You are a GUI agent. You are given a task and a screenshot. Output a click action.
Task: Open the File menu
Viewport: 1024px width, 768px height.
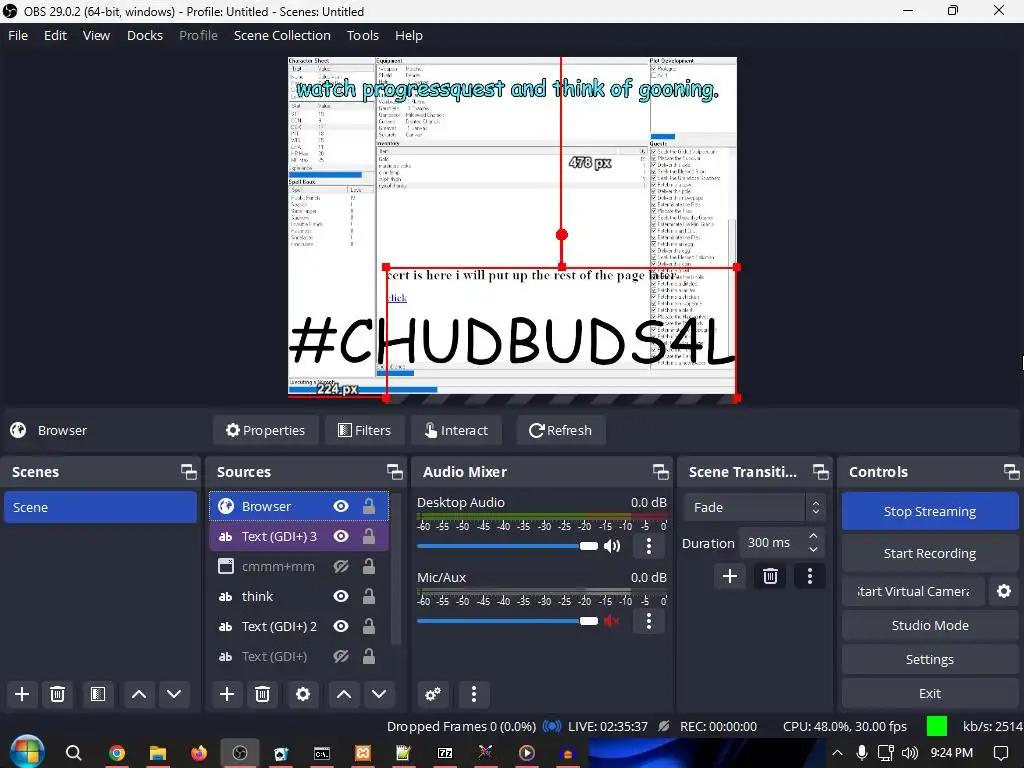point(18,35)
